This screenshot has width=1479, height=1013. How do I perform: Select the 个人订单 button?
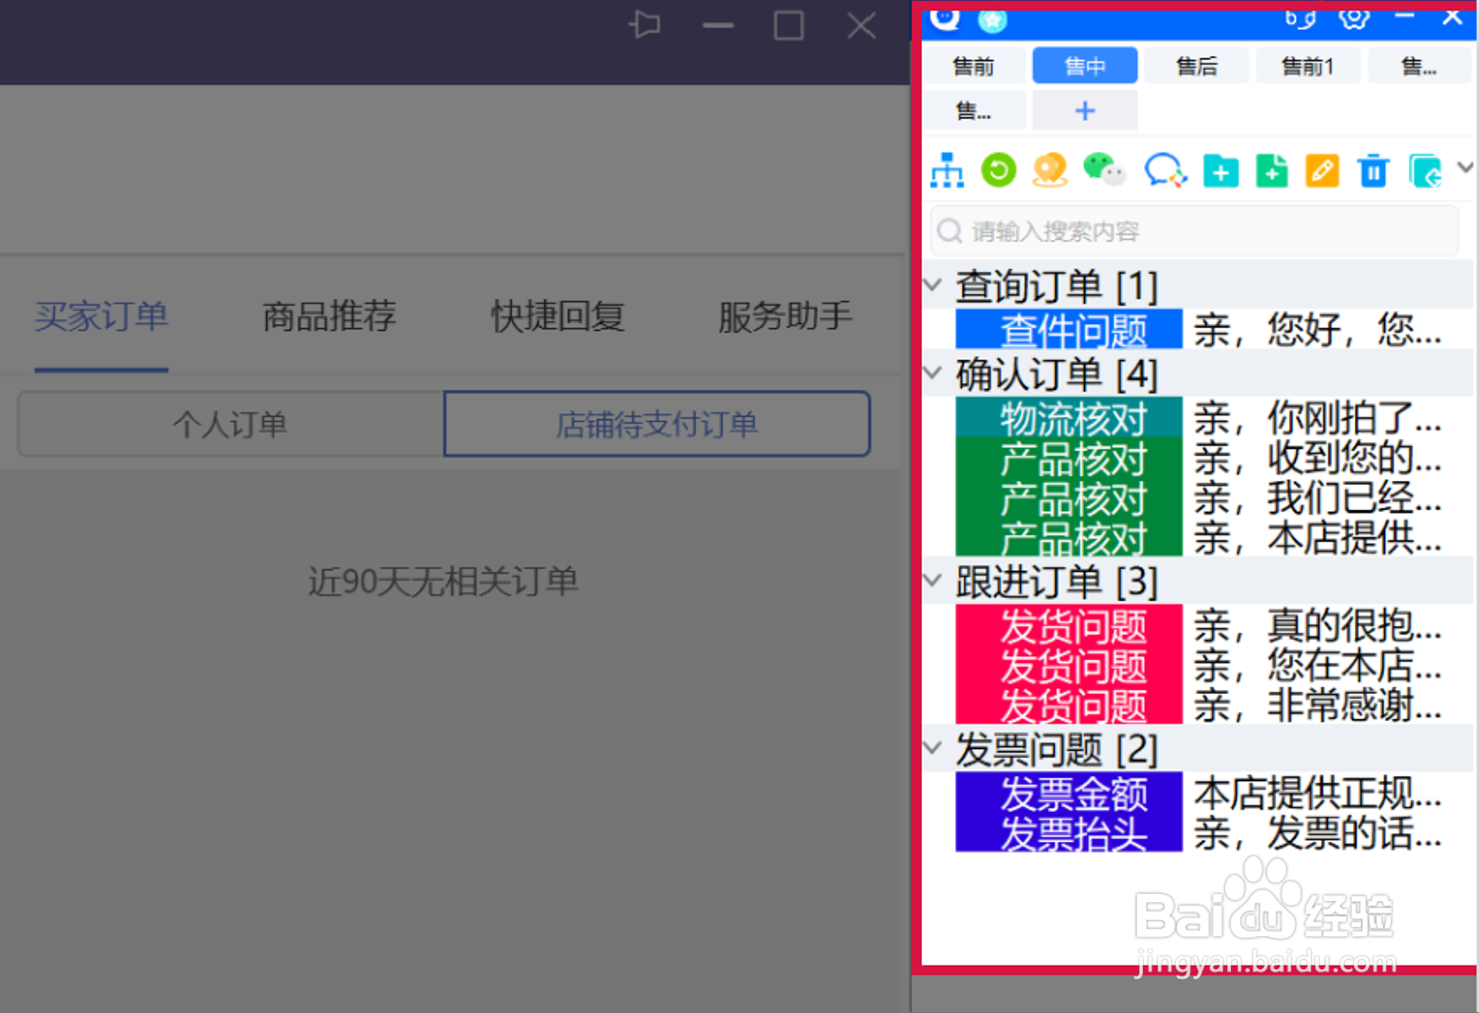(x=230, y=424)
